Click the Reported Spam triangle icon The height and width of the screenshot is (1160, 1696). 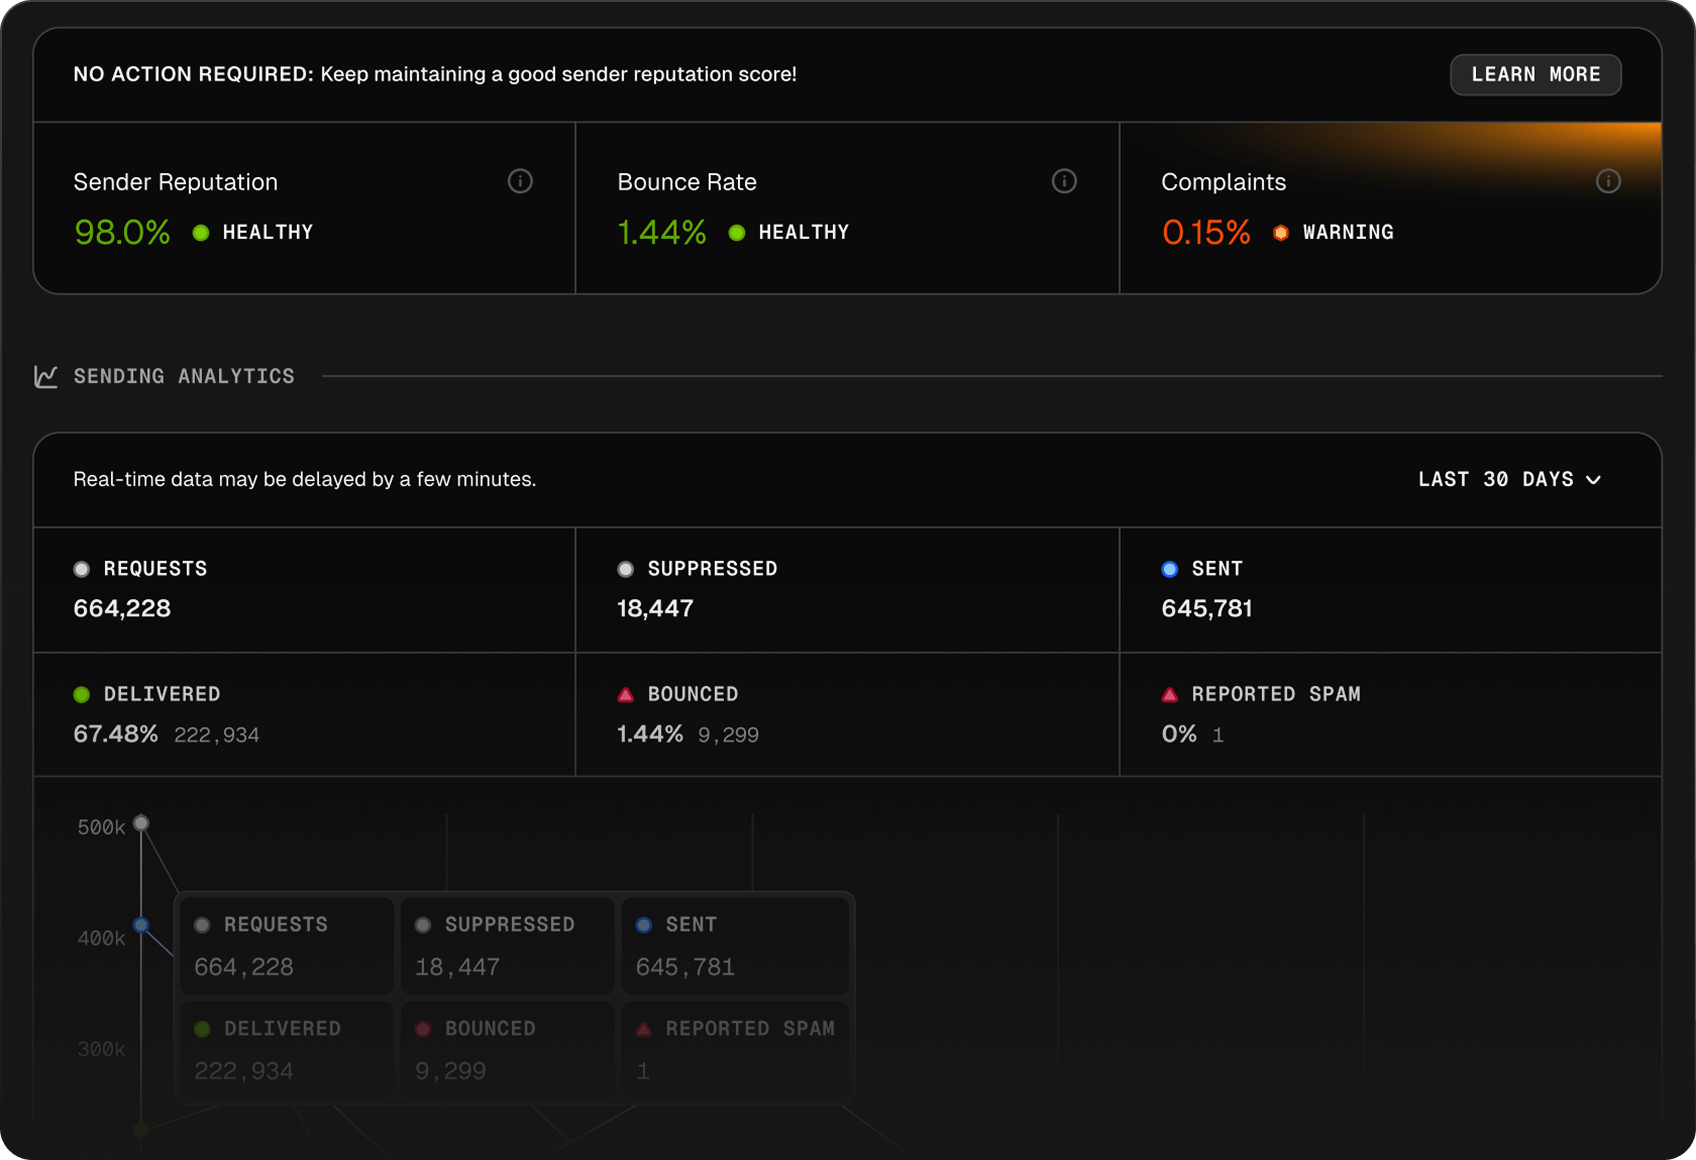[x=1170, y=695]
